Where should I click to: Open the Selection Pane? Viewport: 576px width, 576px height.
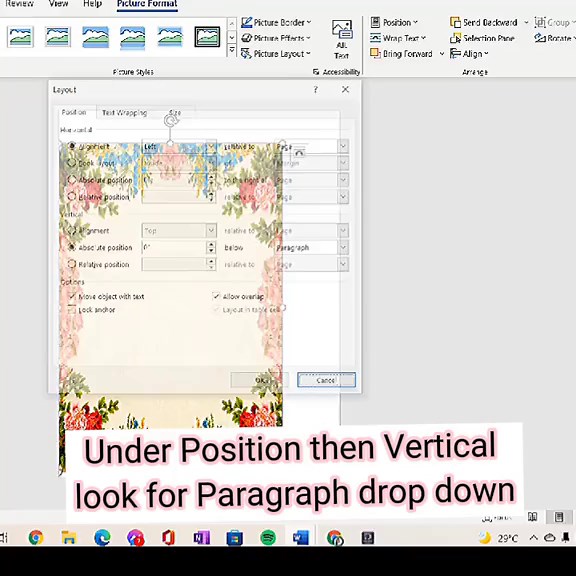click(x=482, y=38)
